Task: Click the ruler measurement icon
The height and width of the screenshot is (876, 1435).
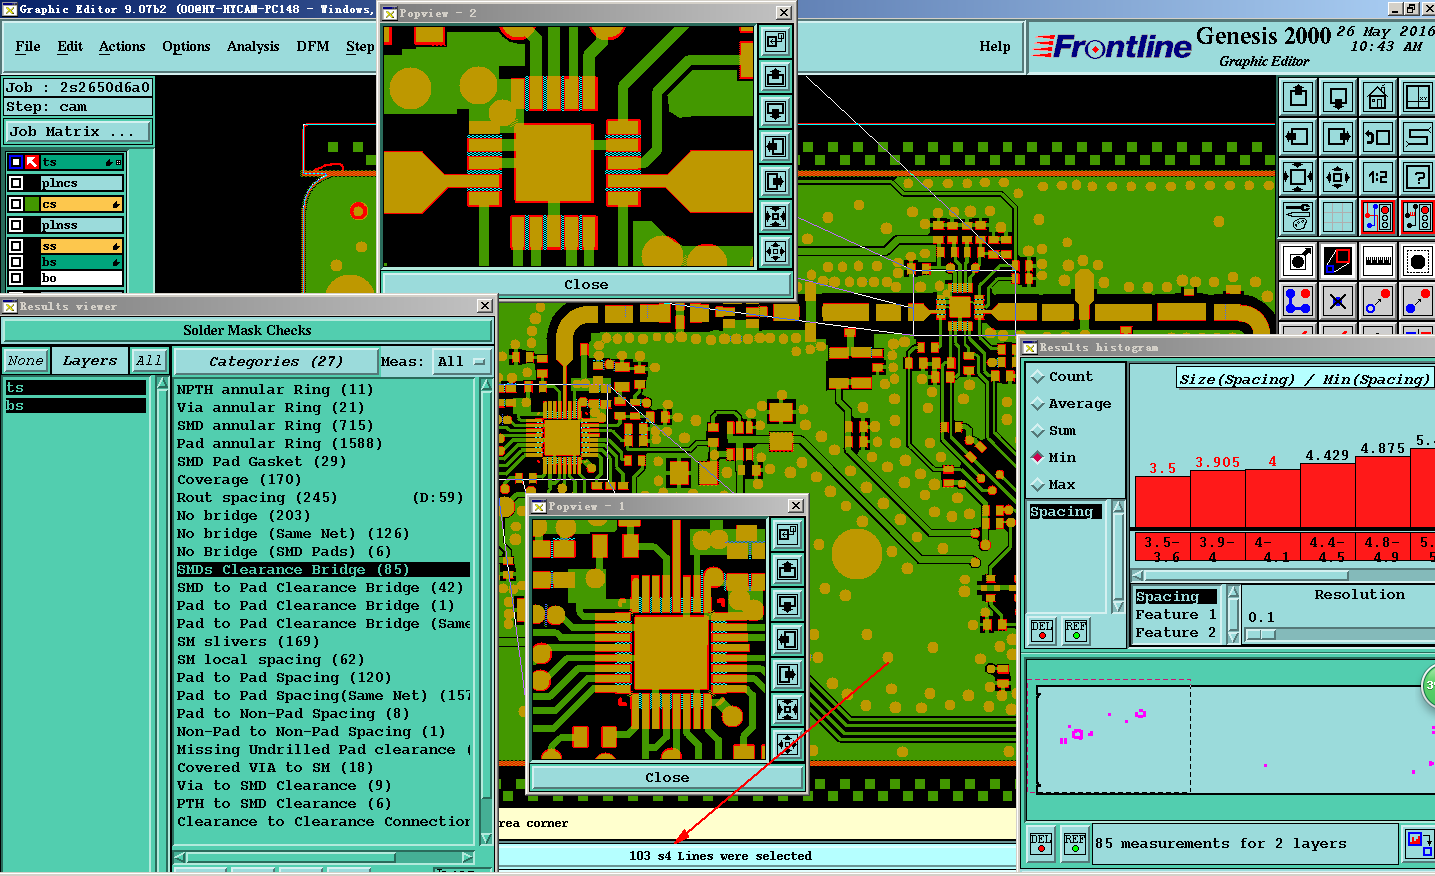Action: tap(1378, 261)
